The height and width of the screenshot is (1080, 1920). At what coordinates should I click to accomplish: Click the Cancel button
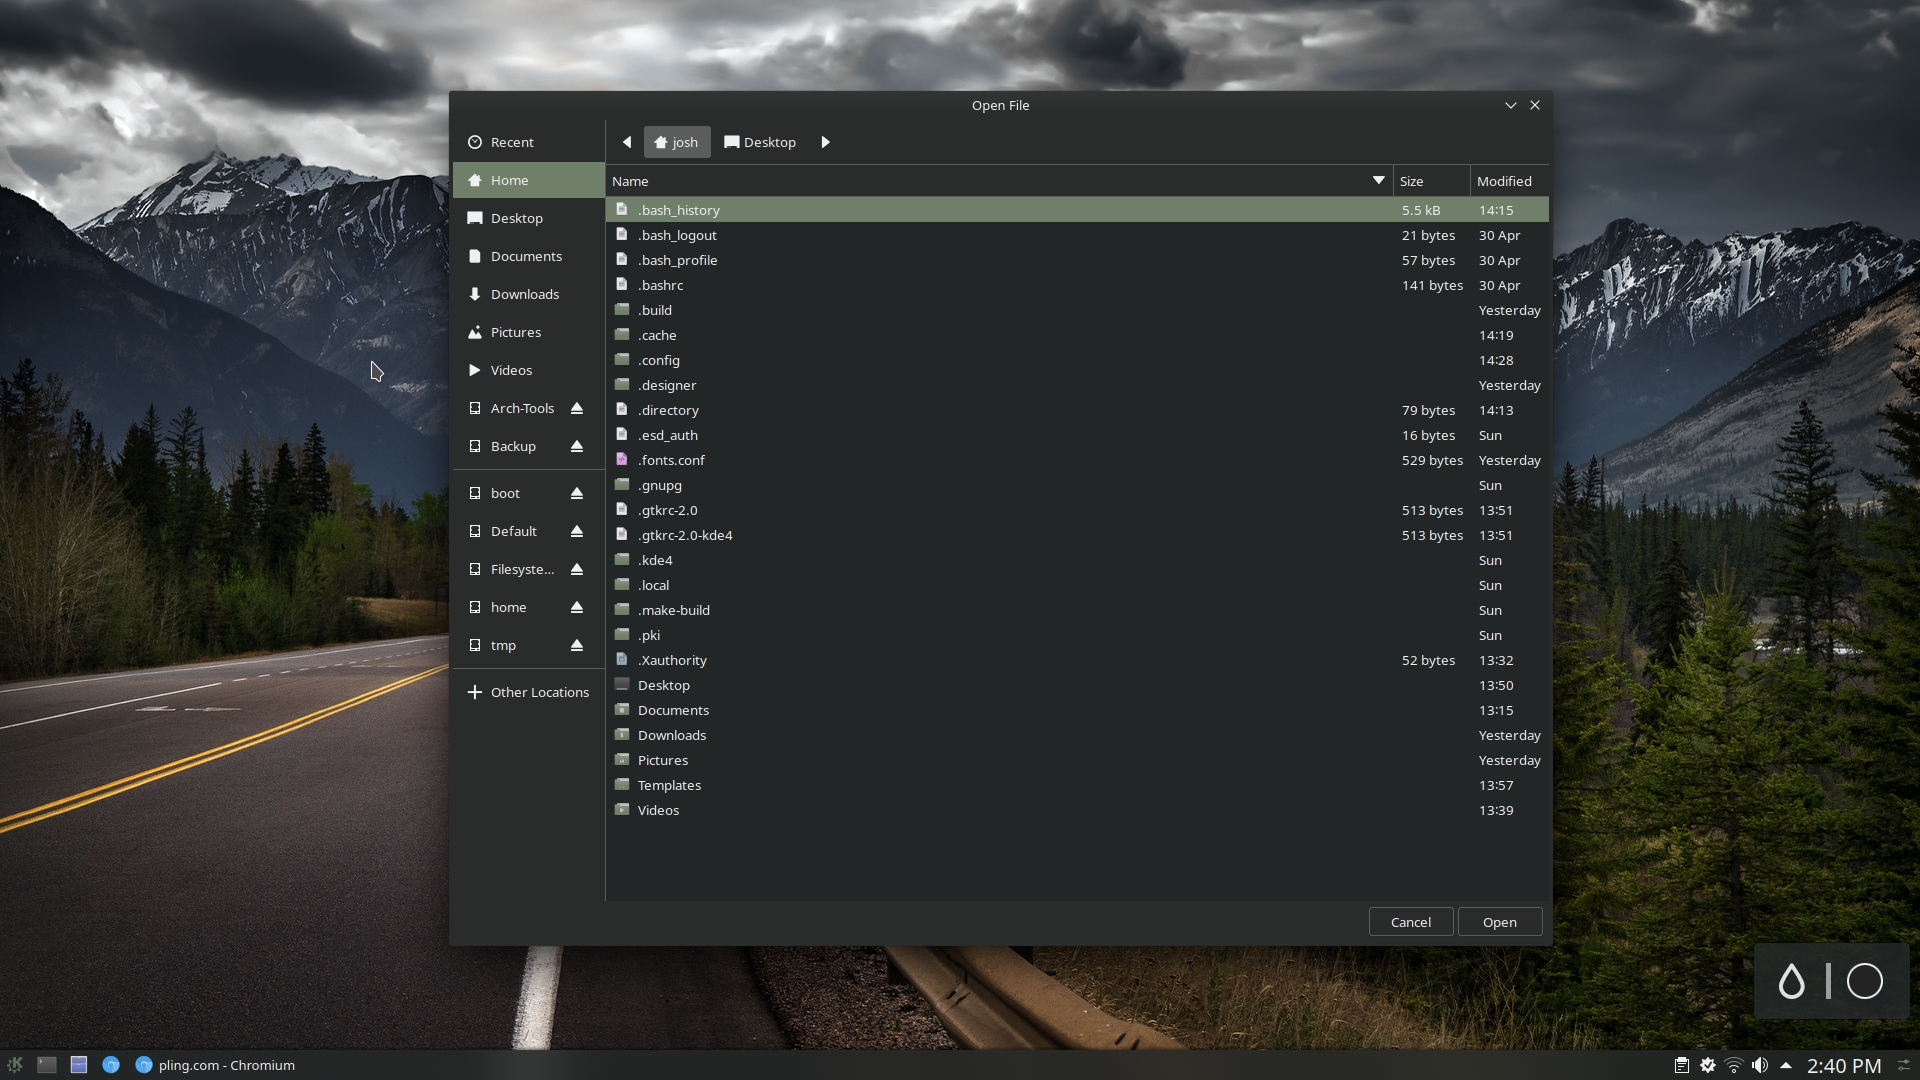(x=1410, y=922)
